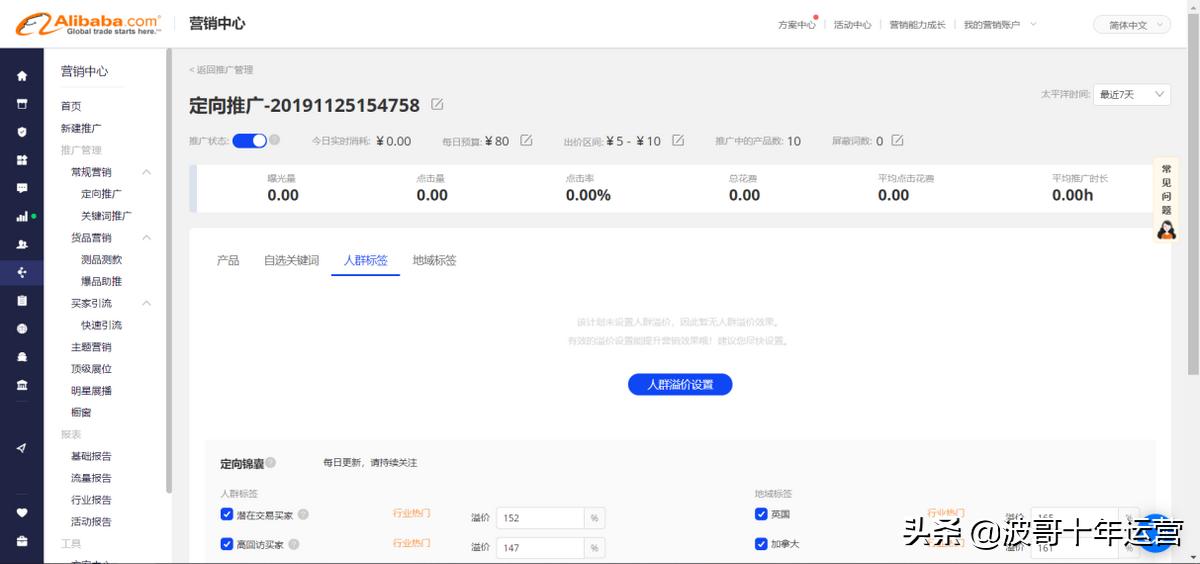1200x564 pixels.
Task: Uncheck the 英国 region checkbox
Action: [x=762, y=514]
